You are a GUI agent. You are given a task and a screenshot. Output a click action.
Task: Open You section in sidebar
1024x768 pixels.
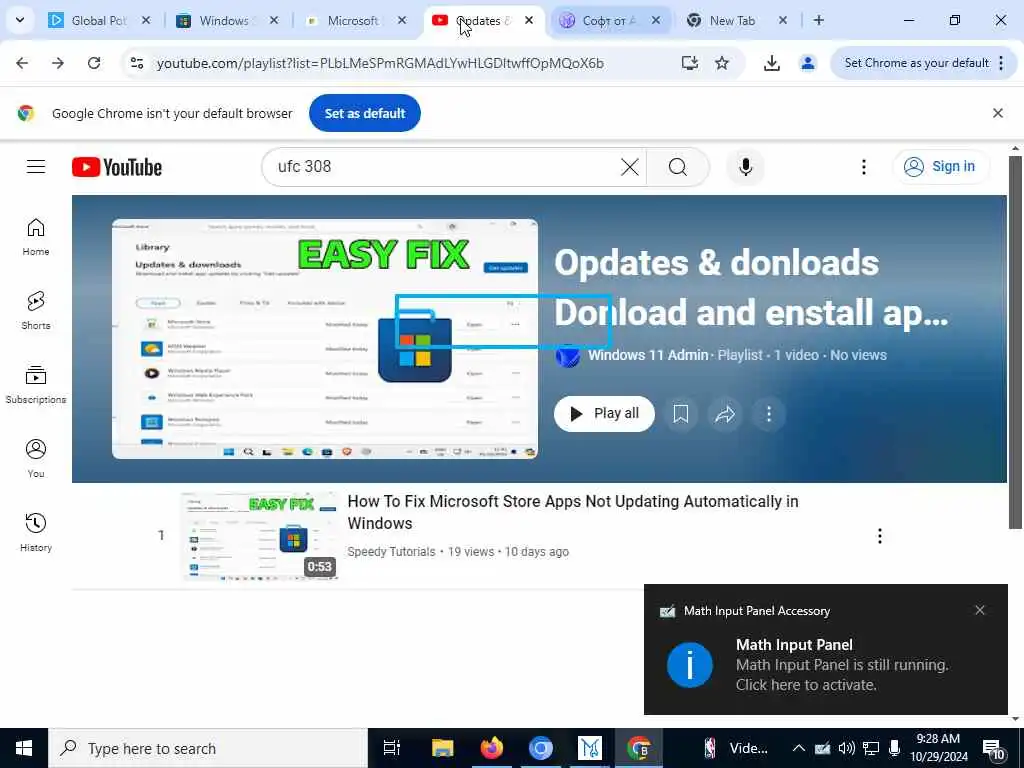coord(36,458)
